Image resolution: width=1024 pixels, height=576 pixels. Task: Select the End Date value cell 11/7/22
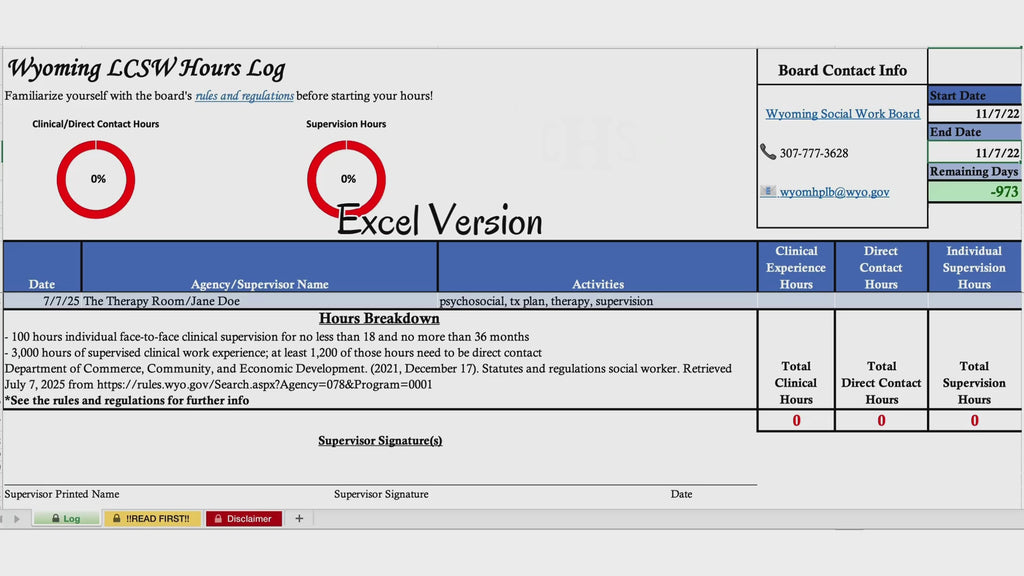pos(974,153)
